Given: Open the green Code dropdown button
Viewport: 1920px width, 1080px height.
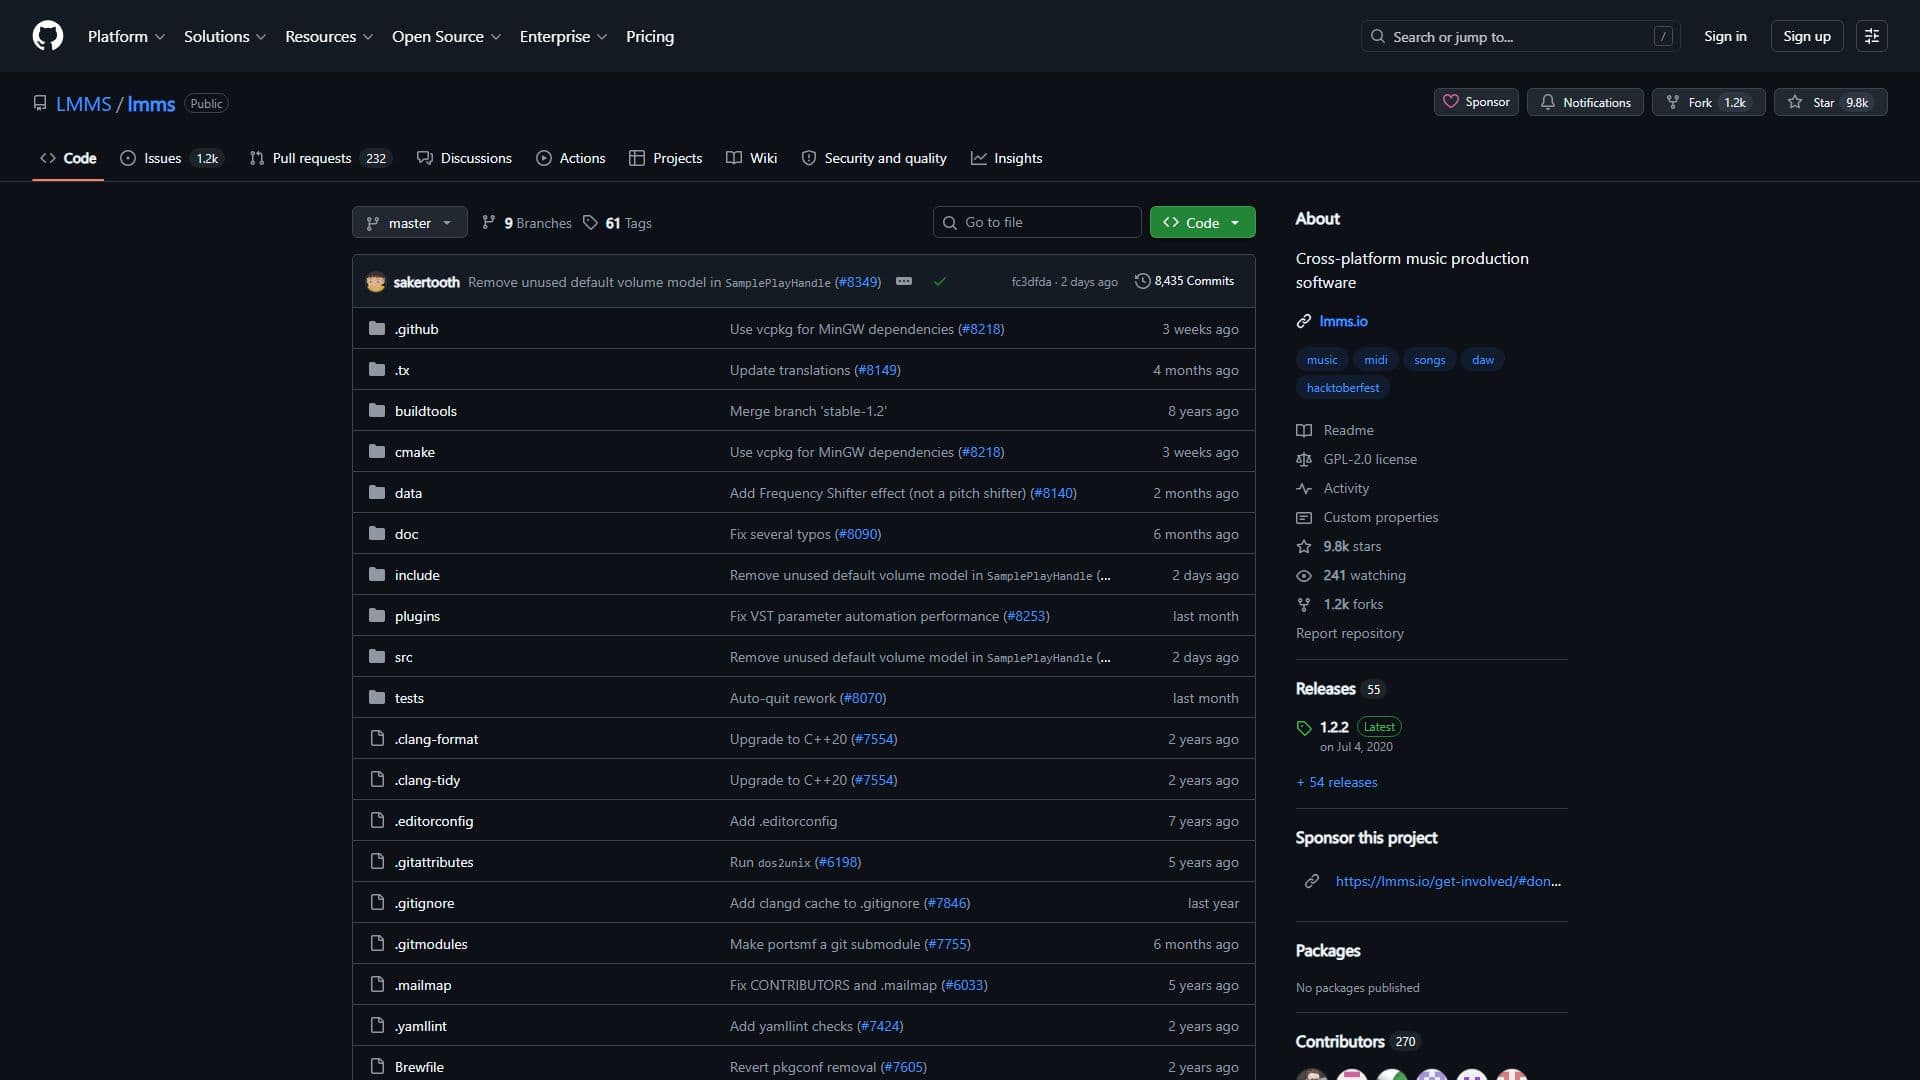Looking at the screenshot, I should (x=1202, y=222).
